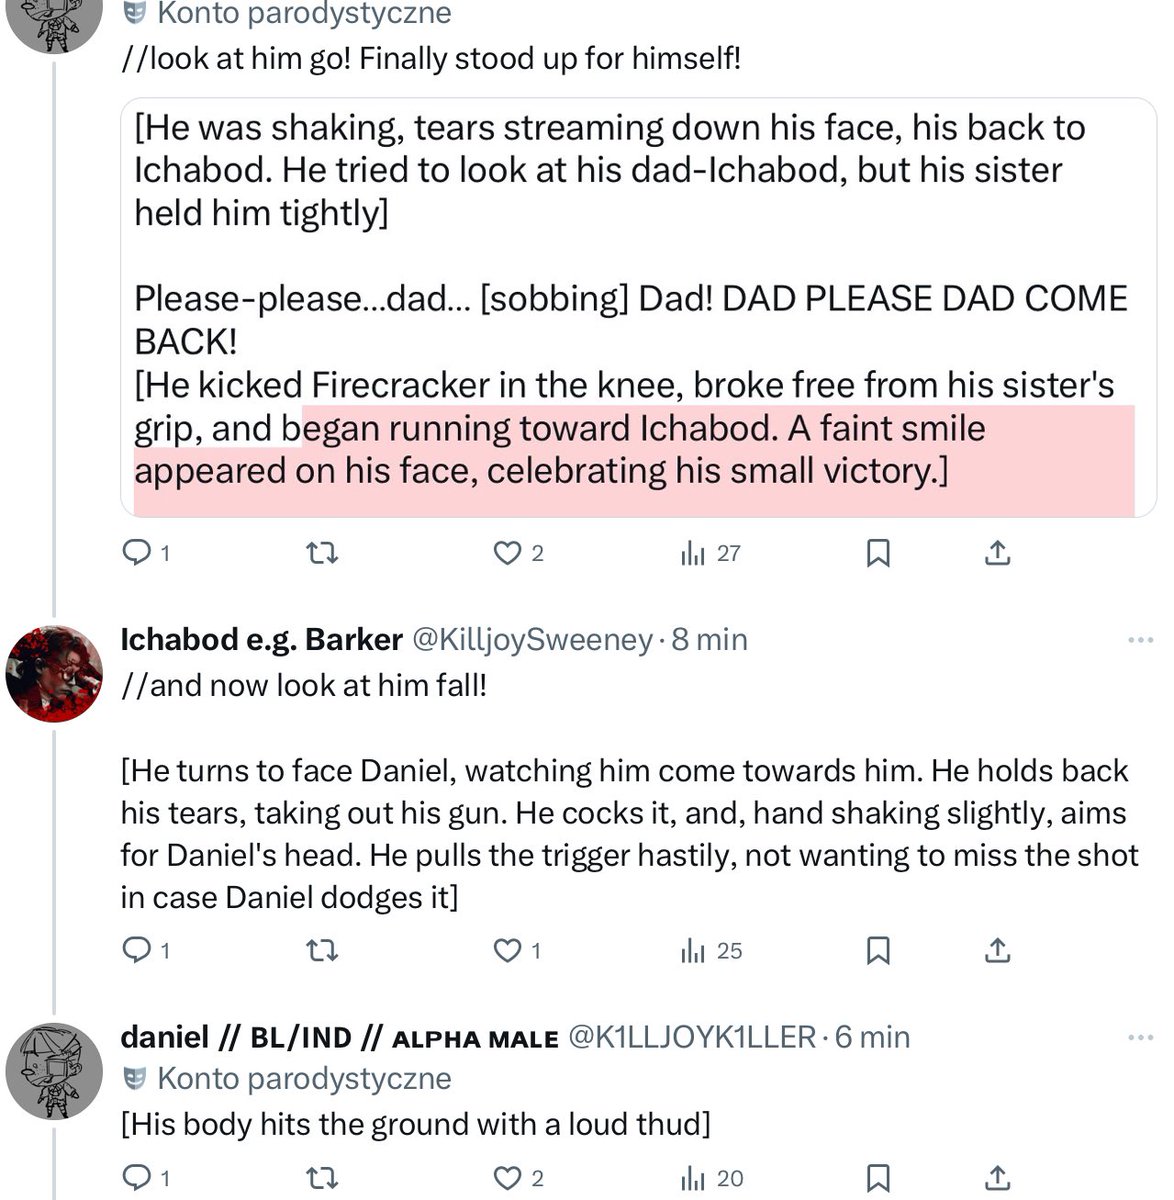Open view count 25 on Ichabod's tweet
This screenshot has width=1174, height=1200.
[x=711, y=951]
